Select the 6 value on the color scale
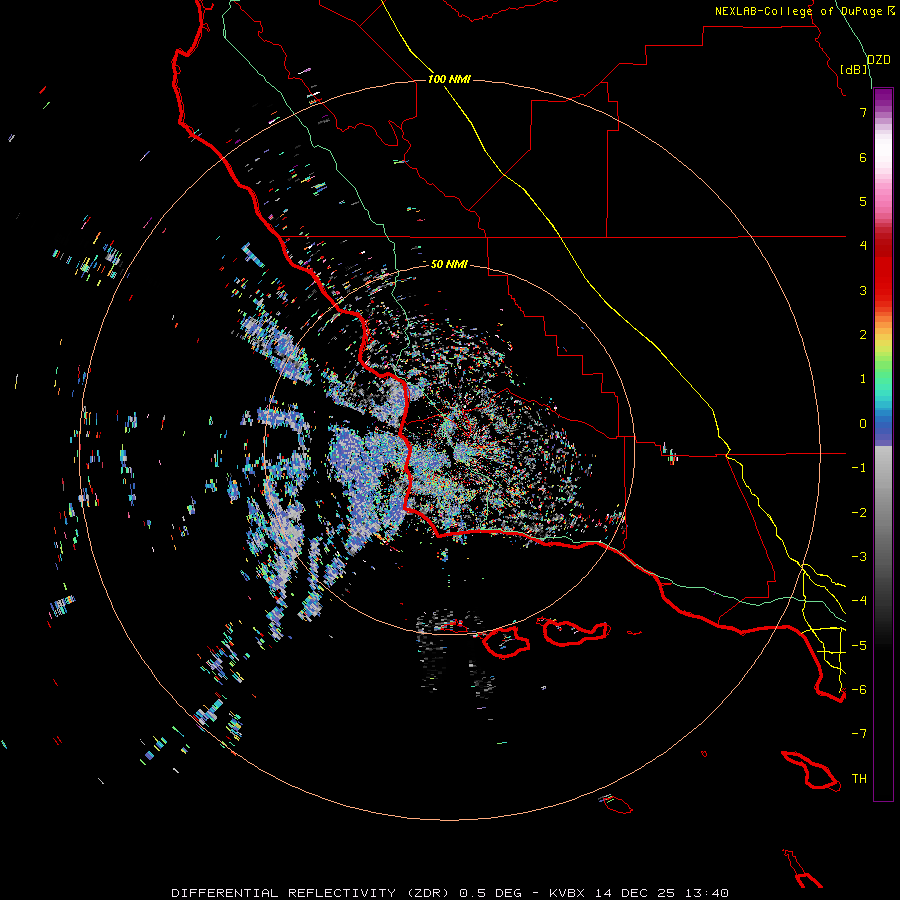 [x=863, y=157]
